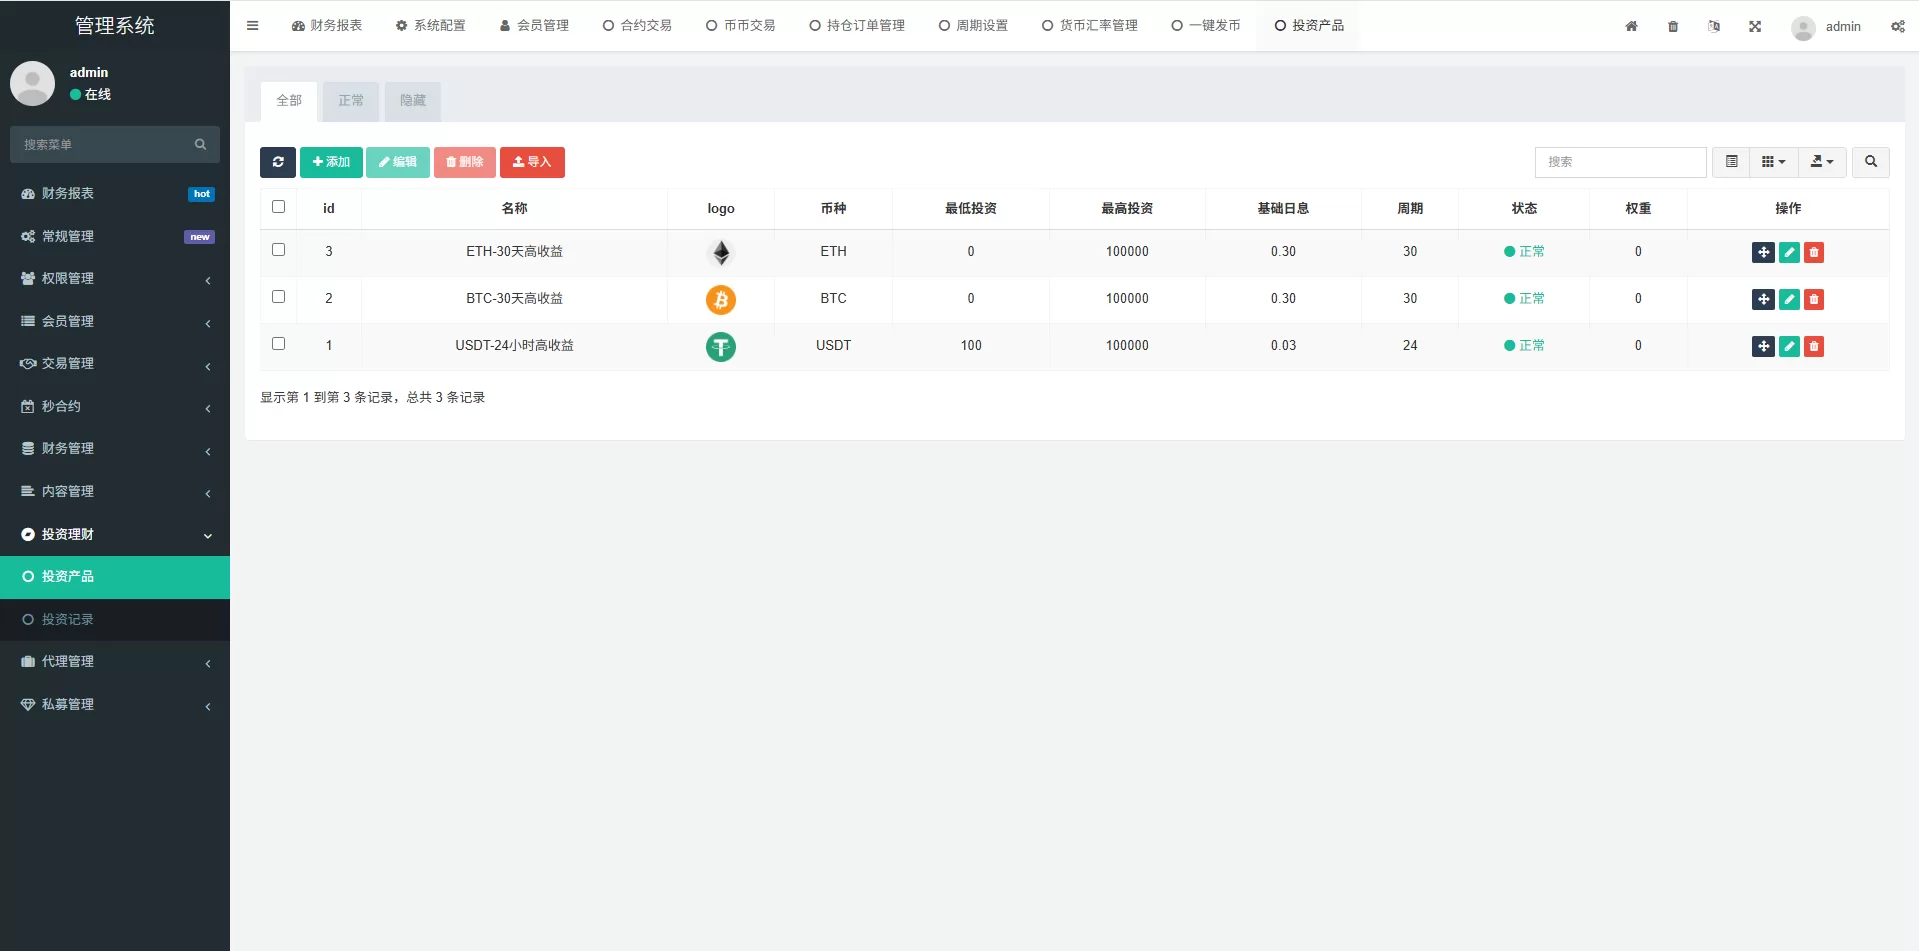Click the home icon in top bar
Viewport: 1919px width, 951px height.
[1631, 27]
